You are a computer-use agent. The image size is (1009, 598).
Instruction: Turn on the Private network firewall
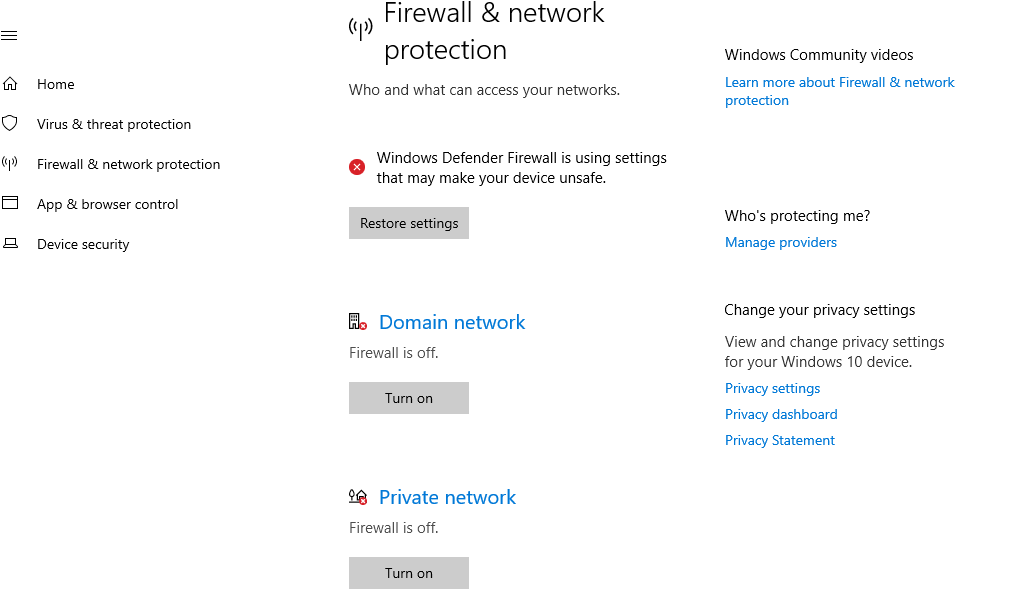(x=409, y=573)
